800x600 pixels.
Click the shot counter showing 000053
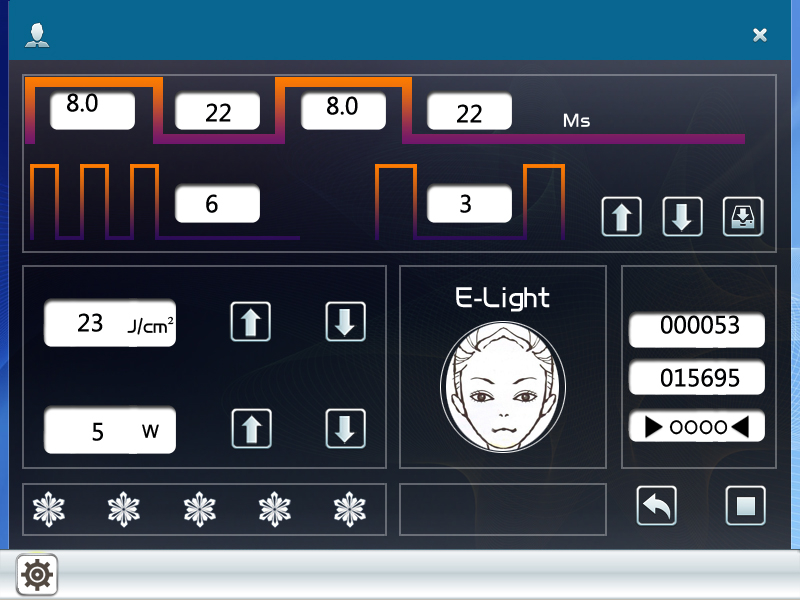697,326
